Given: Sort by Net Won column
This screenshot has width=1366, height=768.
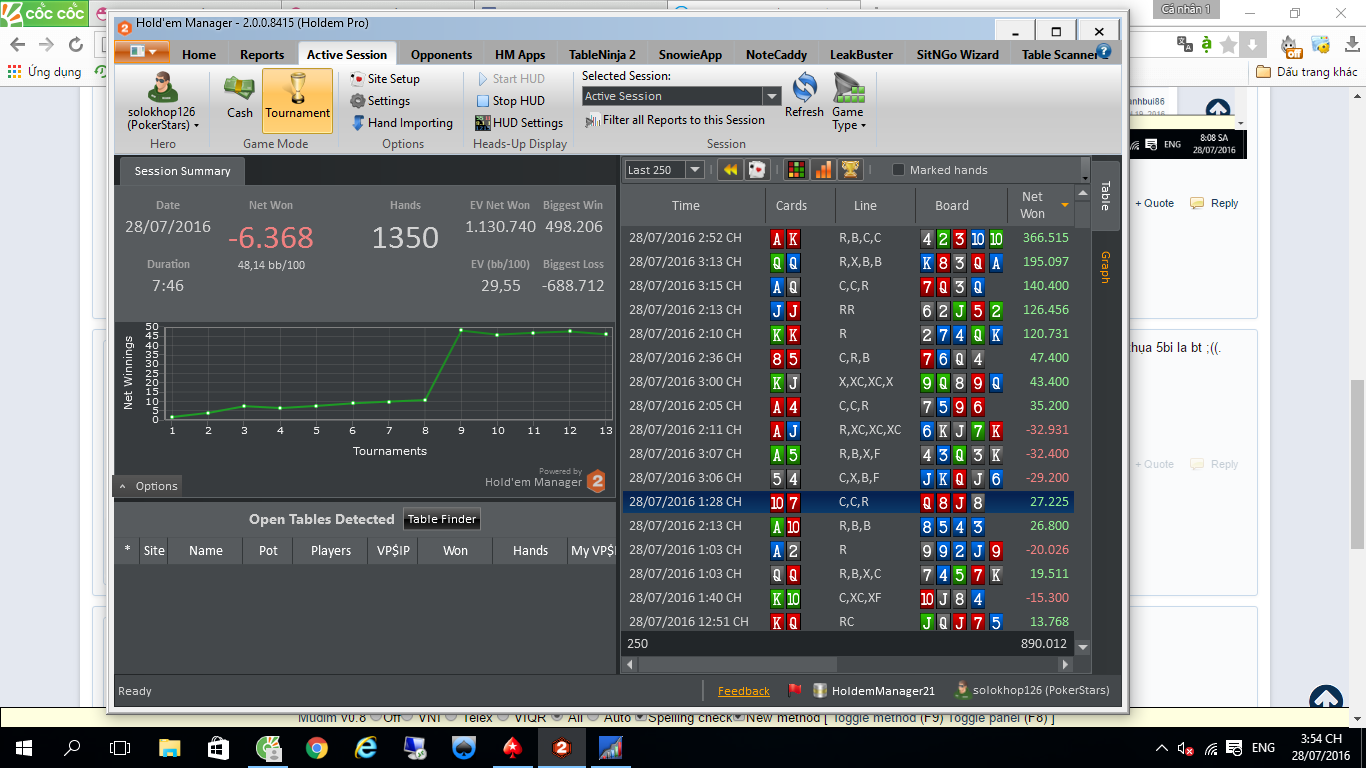Looking at the screenshot, I should pyautogui.click(x=1041, y=205).
